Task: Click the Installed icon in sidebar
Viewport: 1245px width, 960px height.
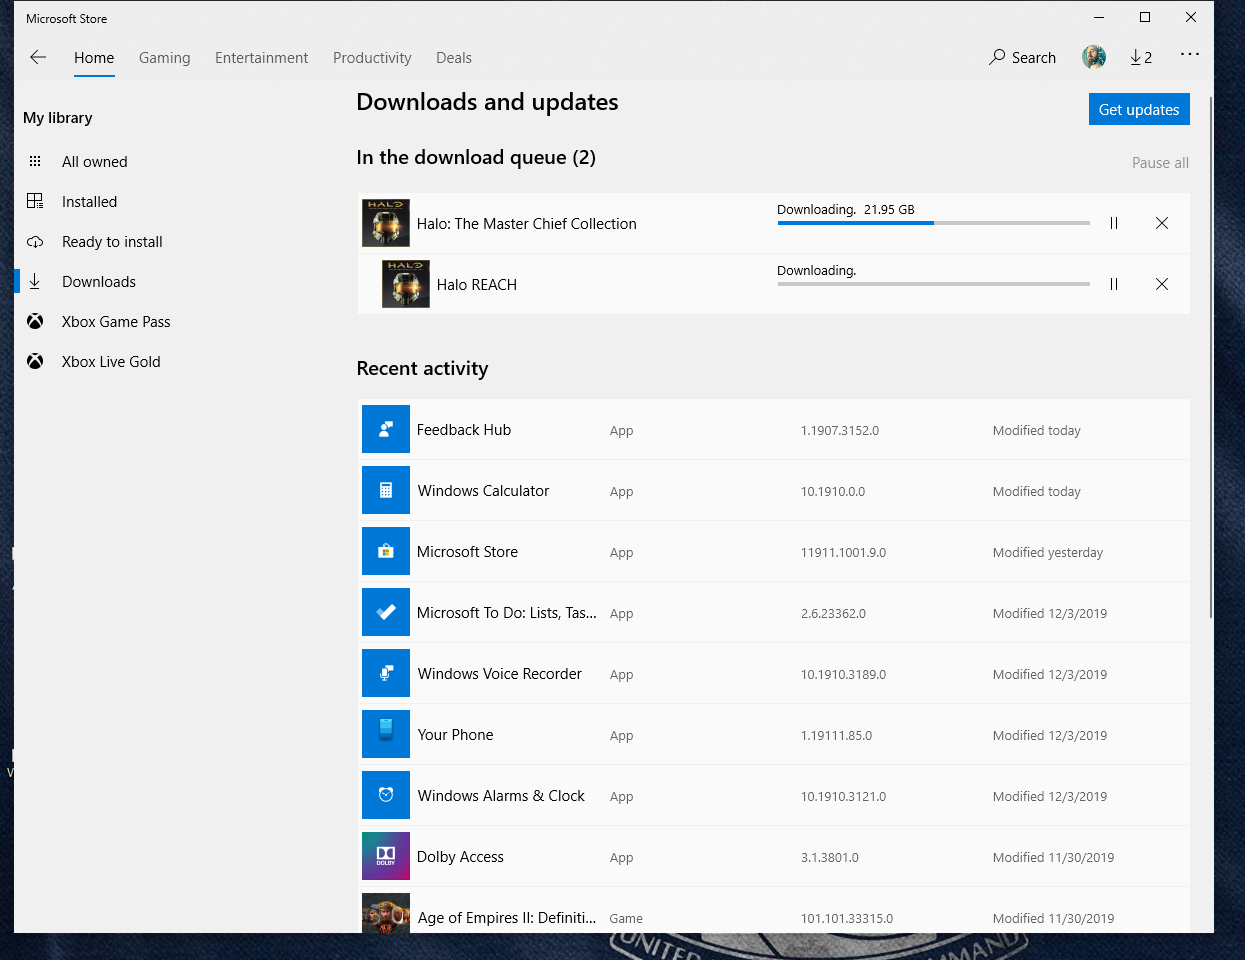Action: point(35,201)
